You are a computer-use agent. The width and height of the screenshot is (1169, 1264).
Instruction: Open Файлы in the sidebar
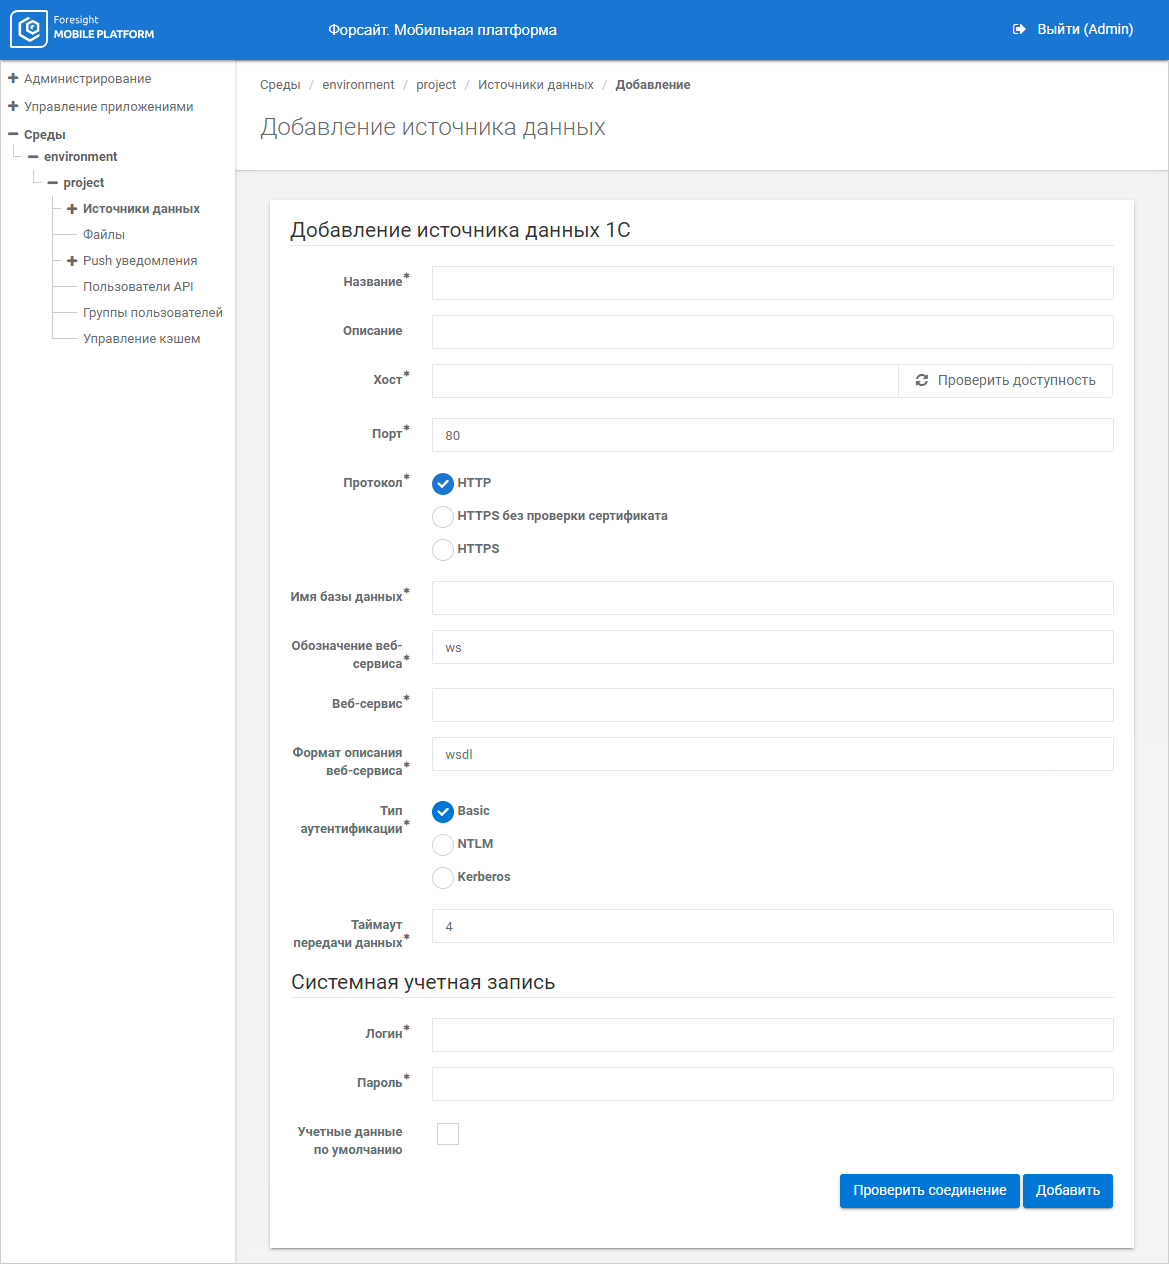click(x=104, y=234)
